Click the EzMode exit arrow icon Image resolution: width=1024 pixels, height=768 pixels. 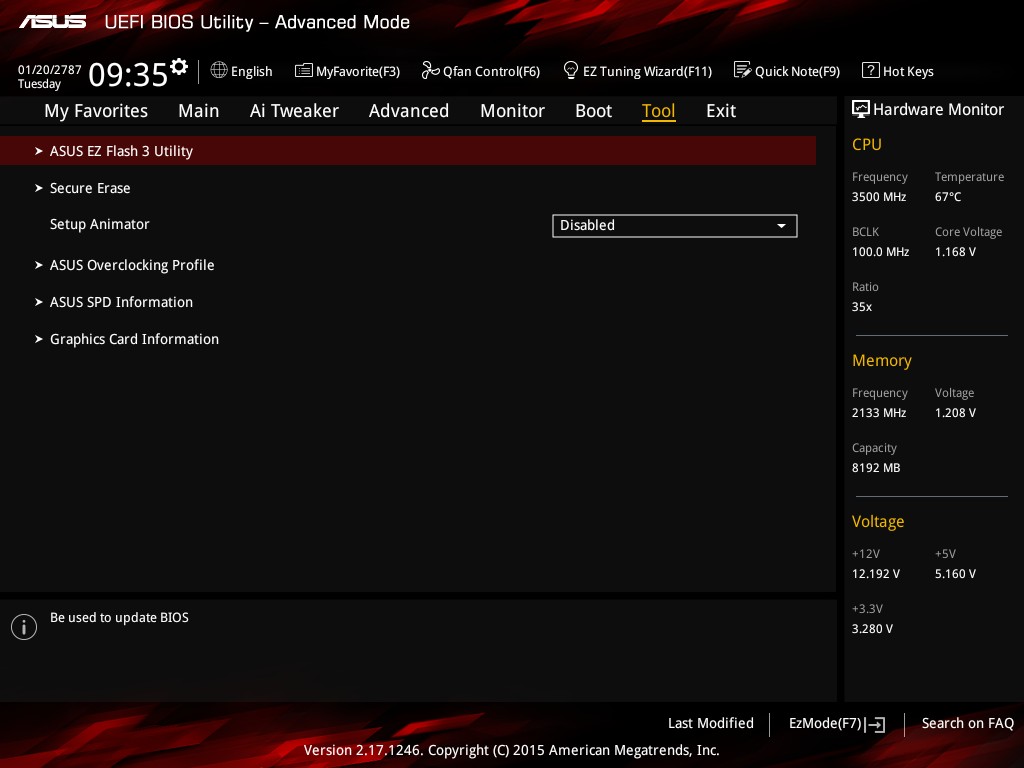pyautogui.click(x=875, y=724)
